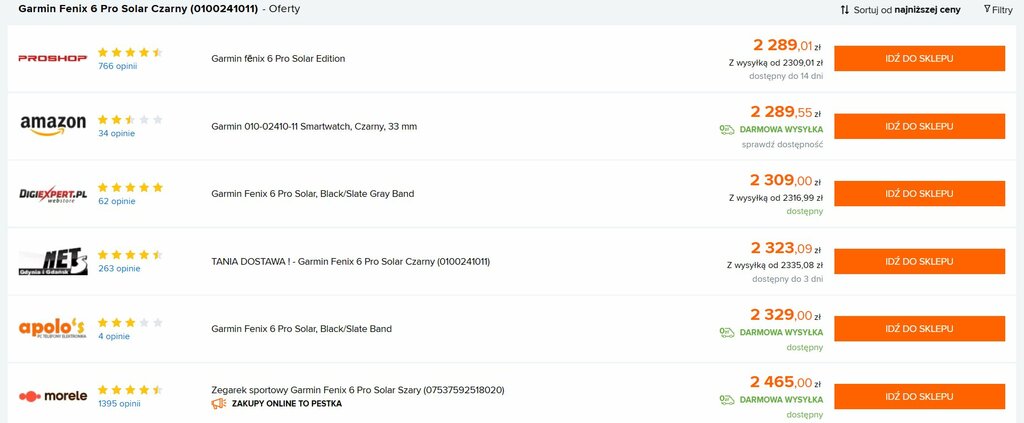The image size is (1024, 423).
Task: Click the Amazon store logo
Action: tap(53, 125)
